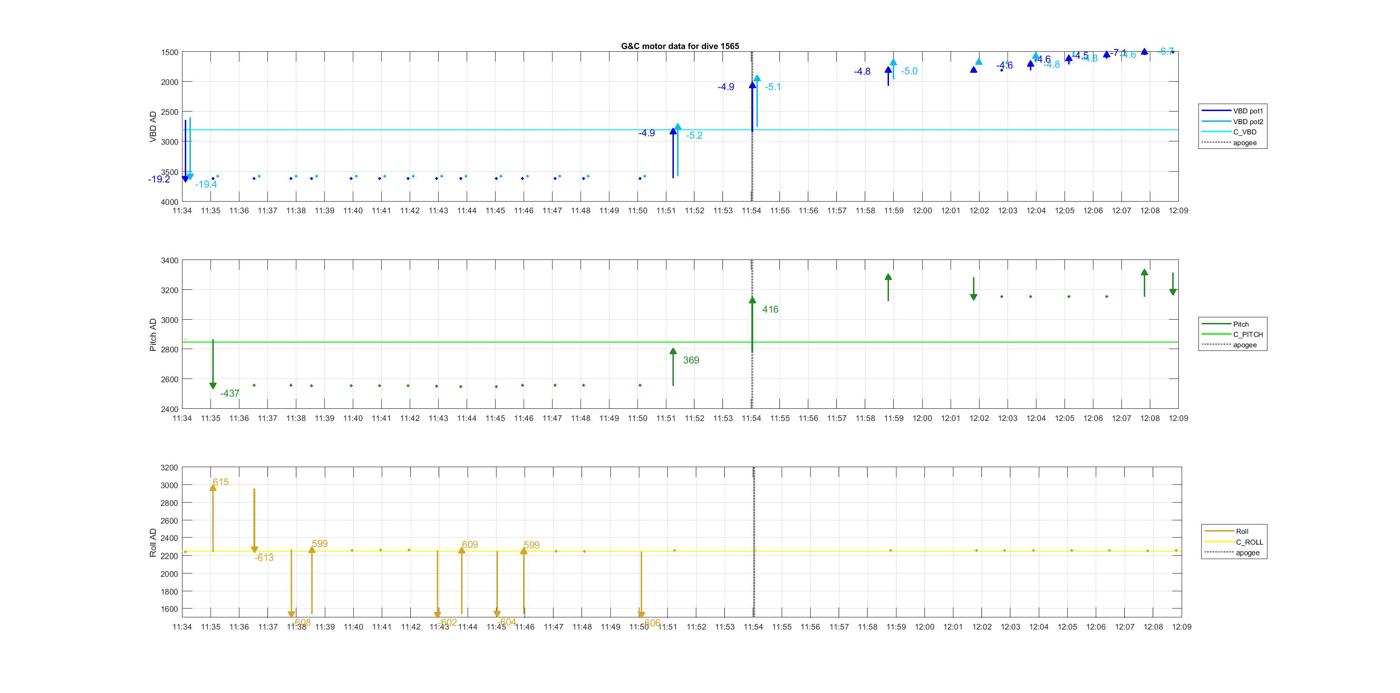Click the 615 roll data label
1400x693 pixels.
pos(221,483)
